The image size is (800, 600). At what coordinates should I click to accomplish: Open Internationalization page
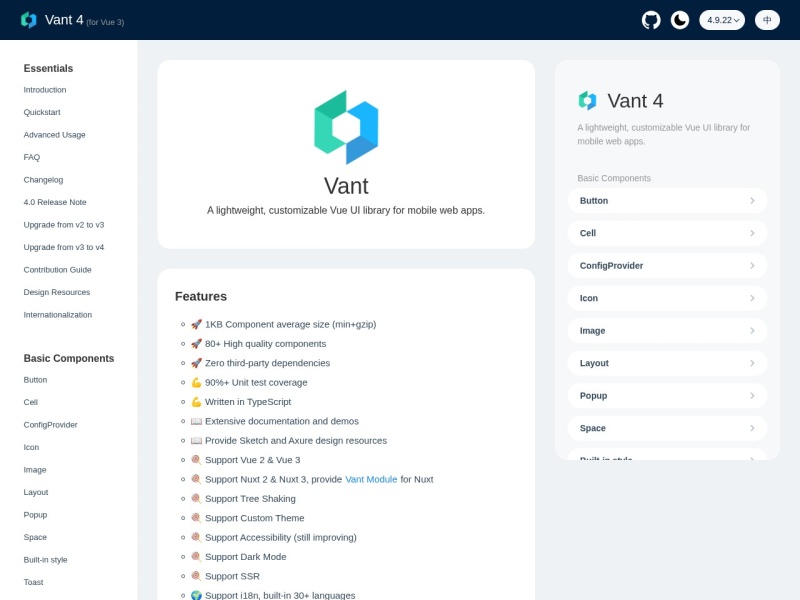[58, 314]
